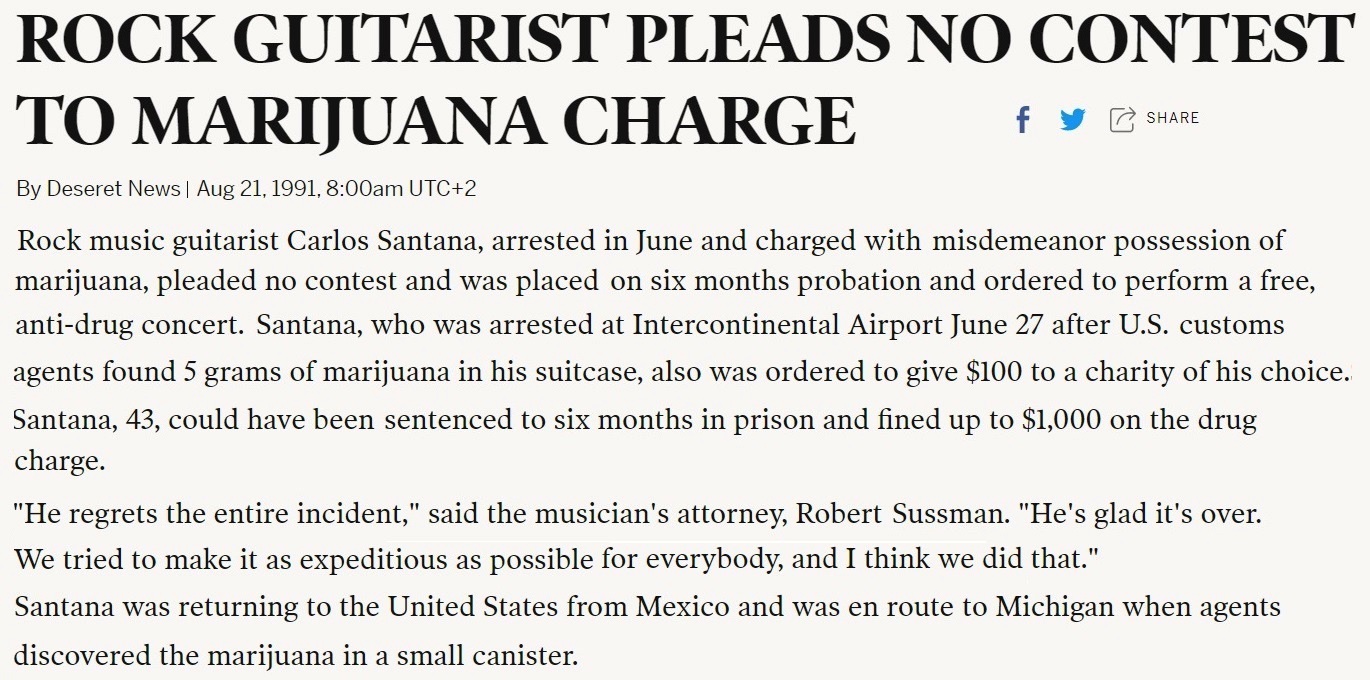Click the phrase anti-drug concert

[x=128, y=326]
